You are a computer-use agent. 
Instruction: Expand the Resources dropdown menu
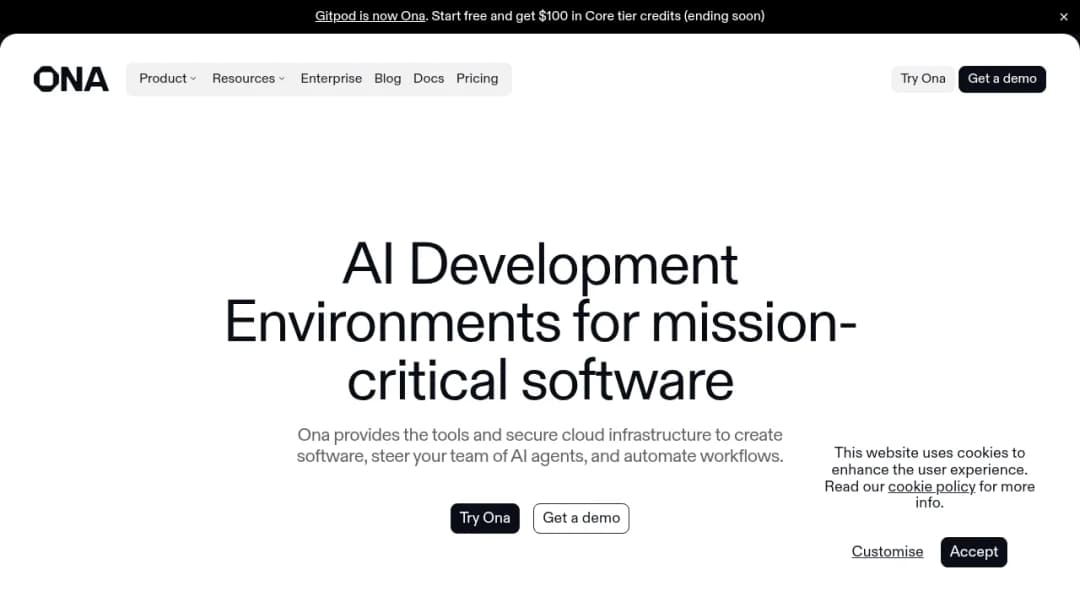pos(248,78)
